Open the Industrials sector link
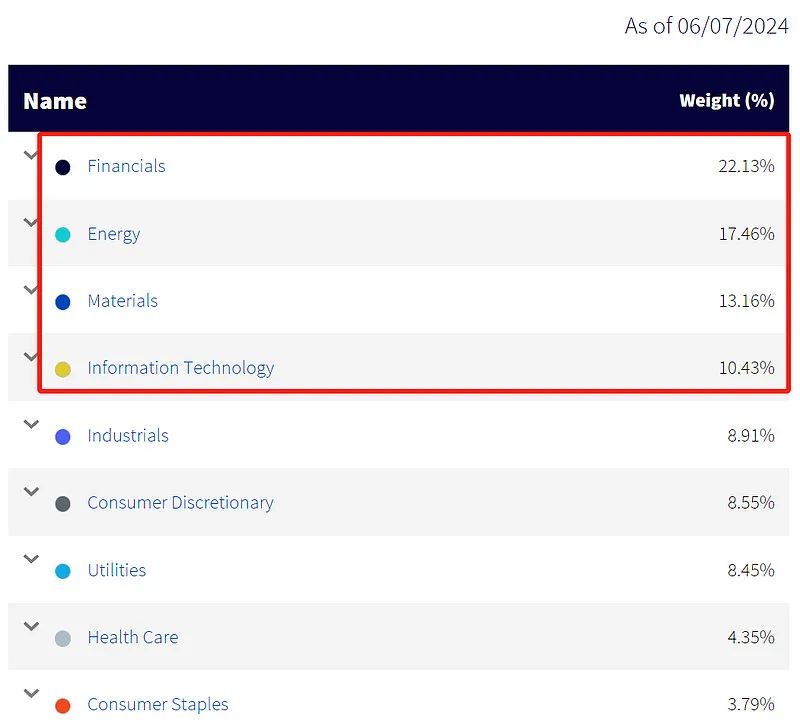This screenshot has height=727, width=800. [x=127, y=436]
